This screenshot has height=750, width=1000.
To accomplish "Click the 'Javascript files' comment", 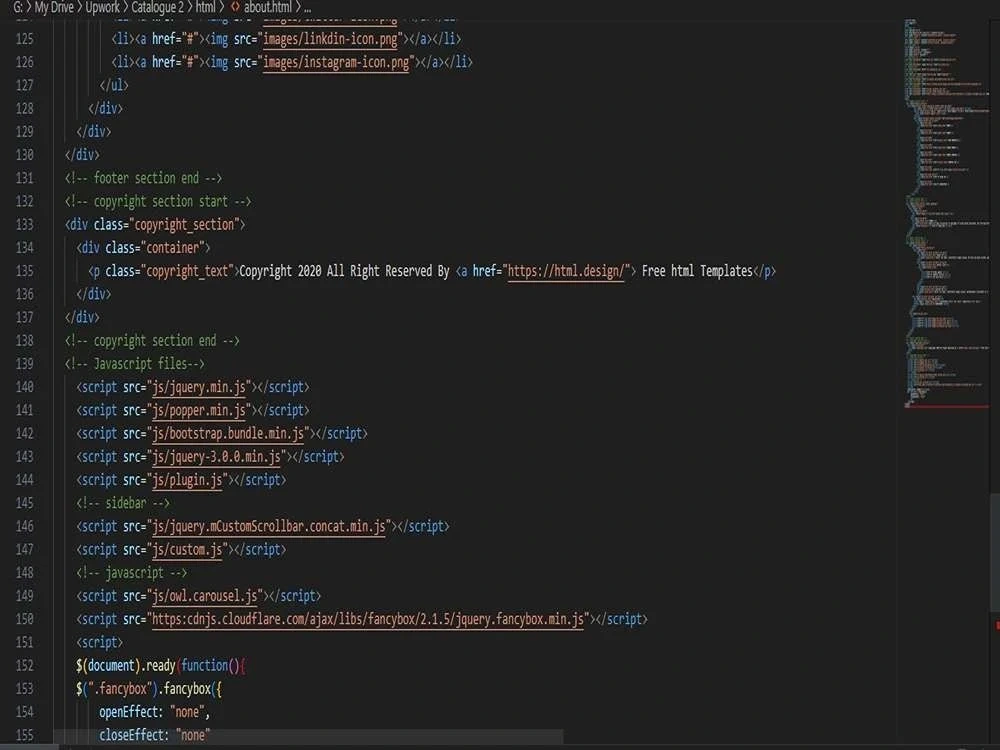I will coord(135,364).
